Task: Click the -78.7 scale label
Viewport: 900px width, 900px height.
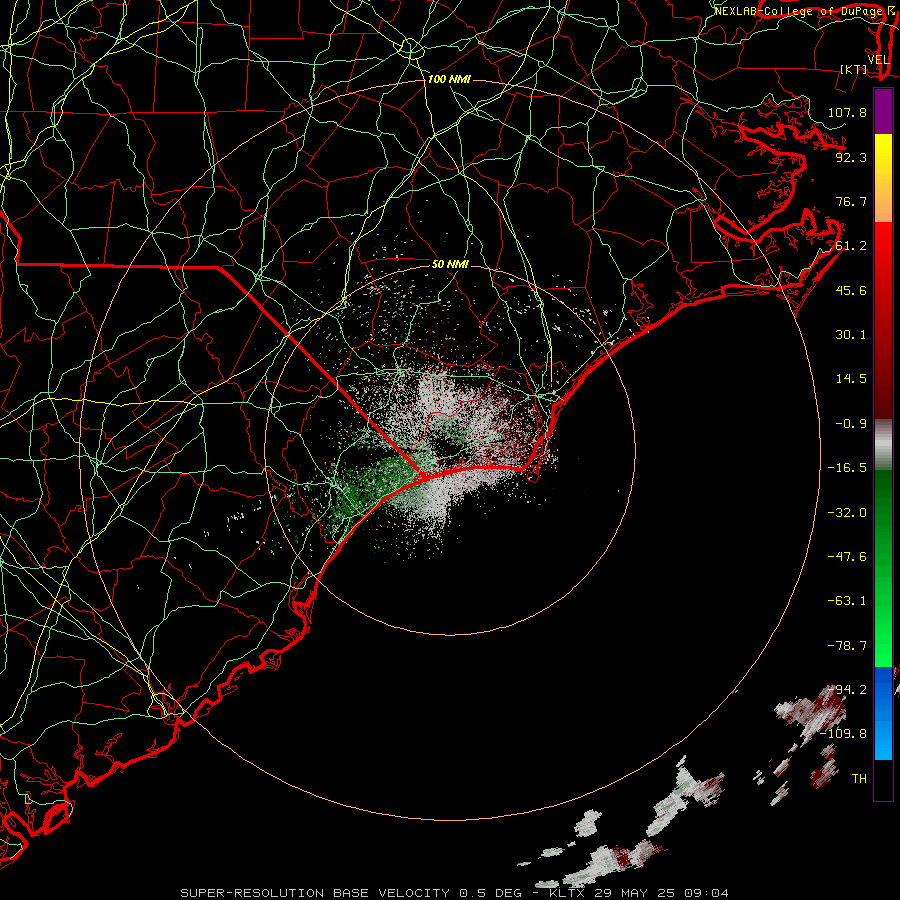Action: tap(847, 646)
